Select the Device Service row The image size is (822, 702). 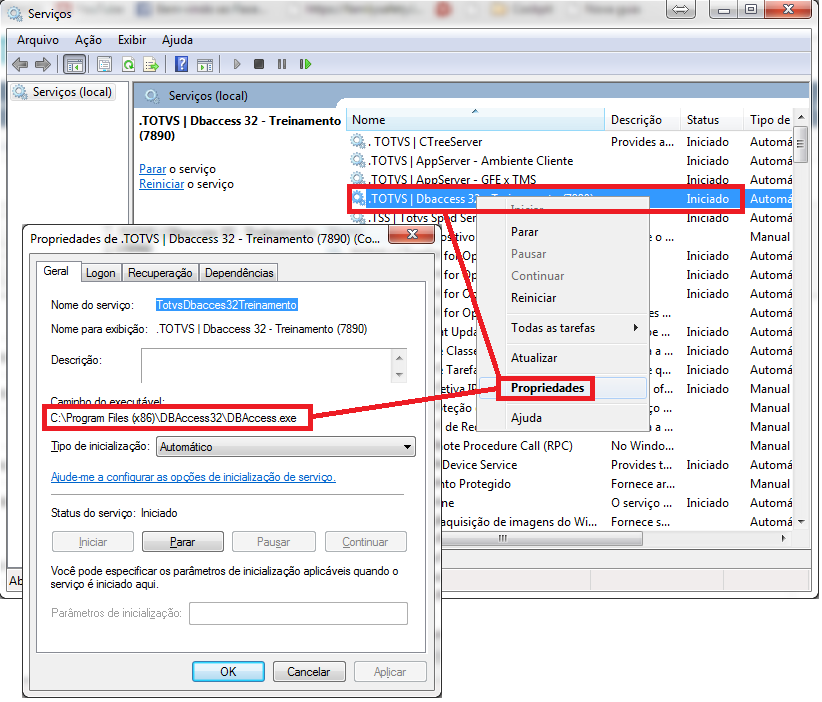(x=618, y=465)
